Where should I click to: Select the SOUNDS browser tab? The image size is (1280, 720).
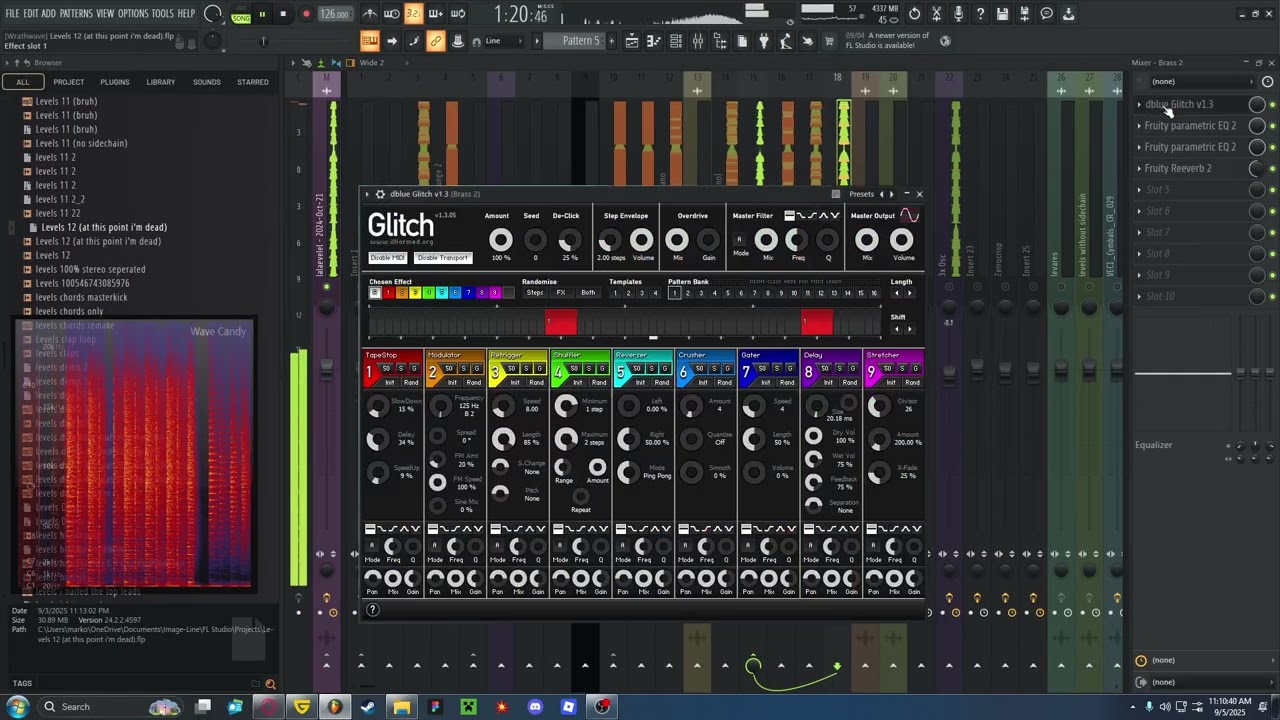pos(206,82)
